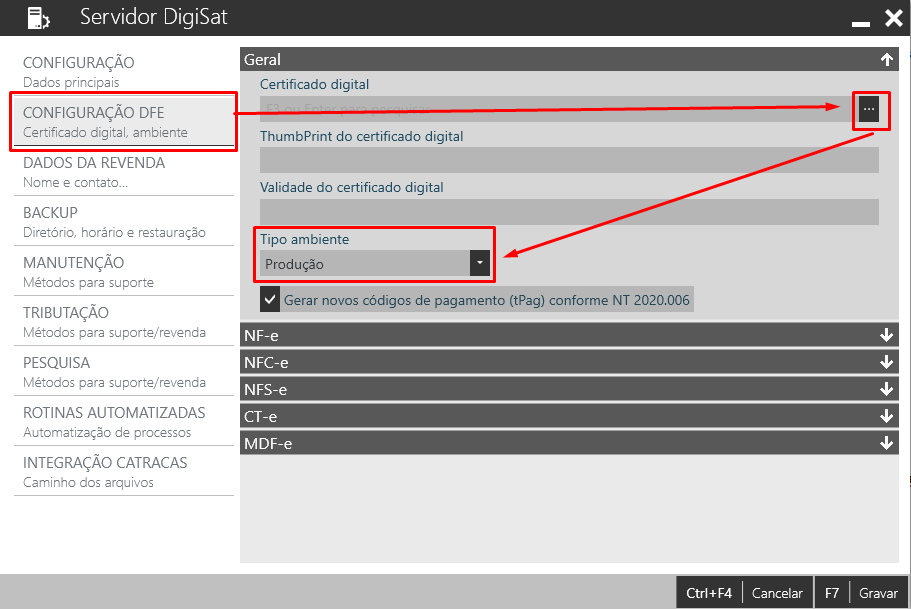Click the Cancelar button
The width and height of the screenshot is (911, 609).
[744, 593]
